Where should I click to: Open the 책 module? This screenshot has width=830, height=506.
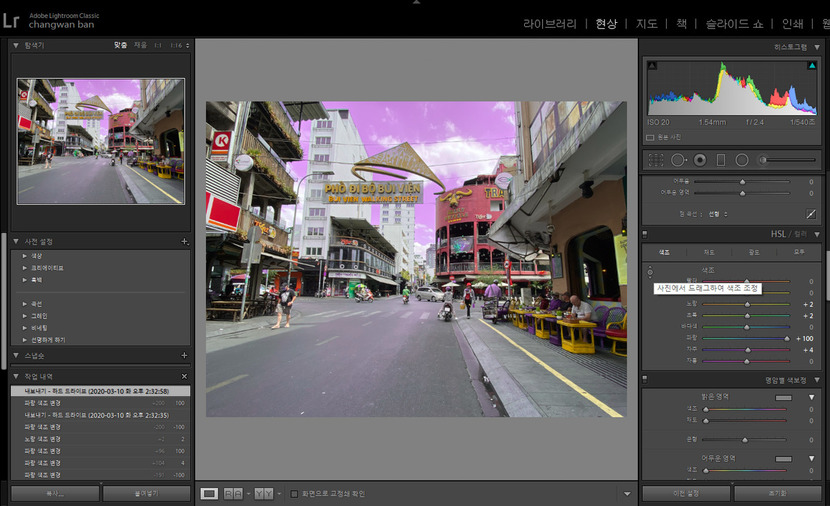[x=681, y=23]
